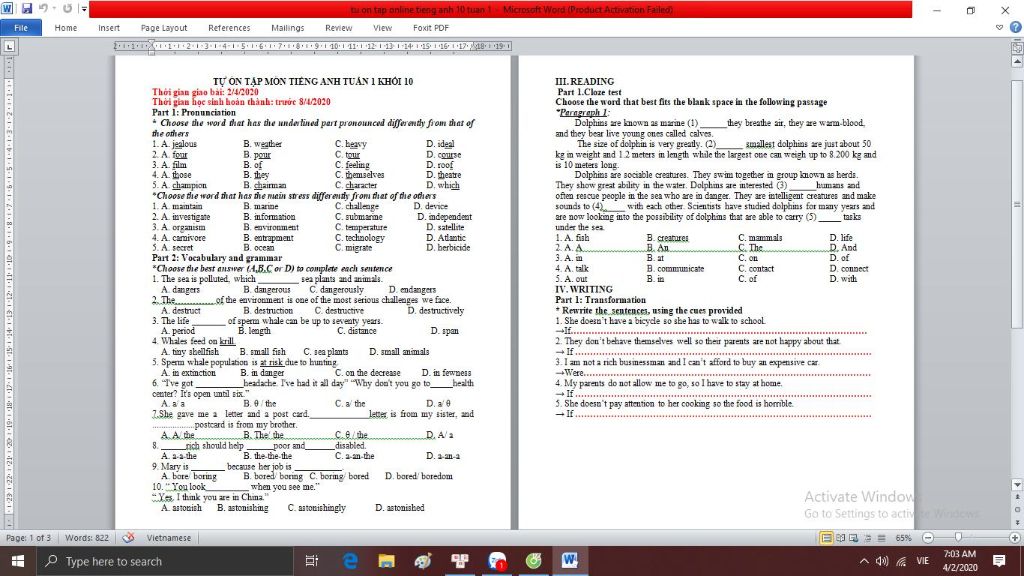The width and height of the screenshot is (1024, 576).
Task: Click the Undo arrow icon
Action: pyautogui.click(x=43, y=9)
